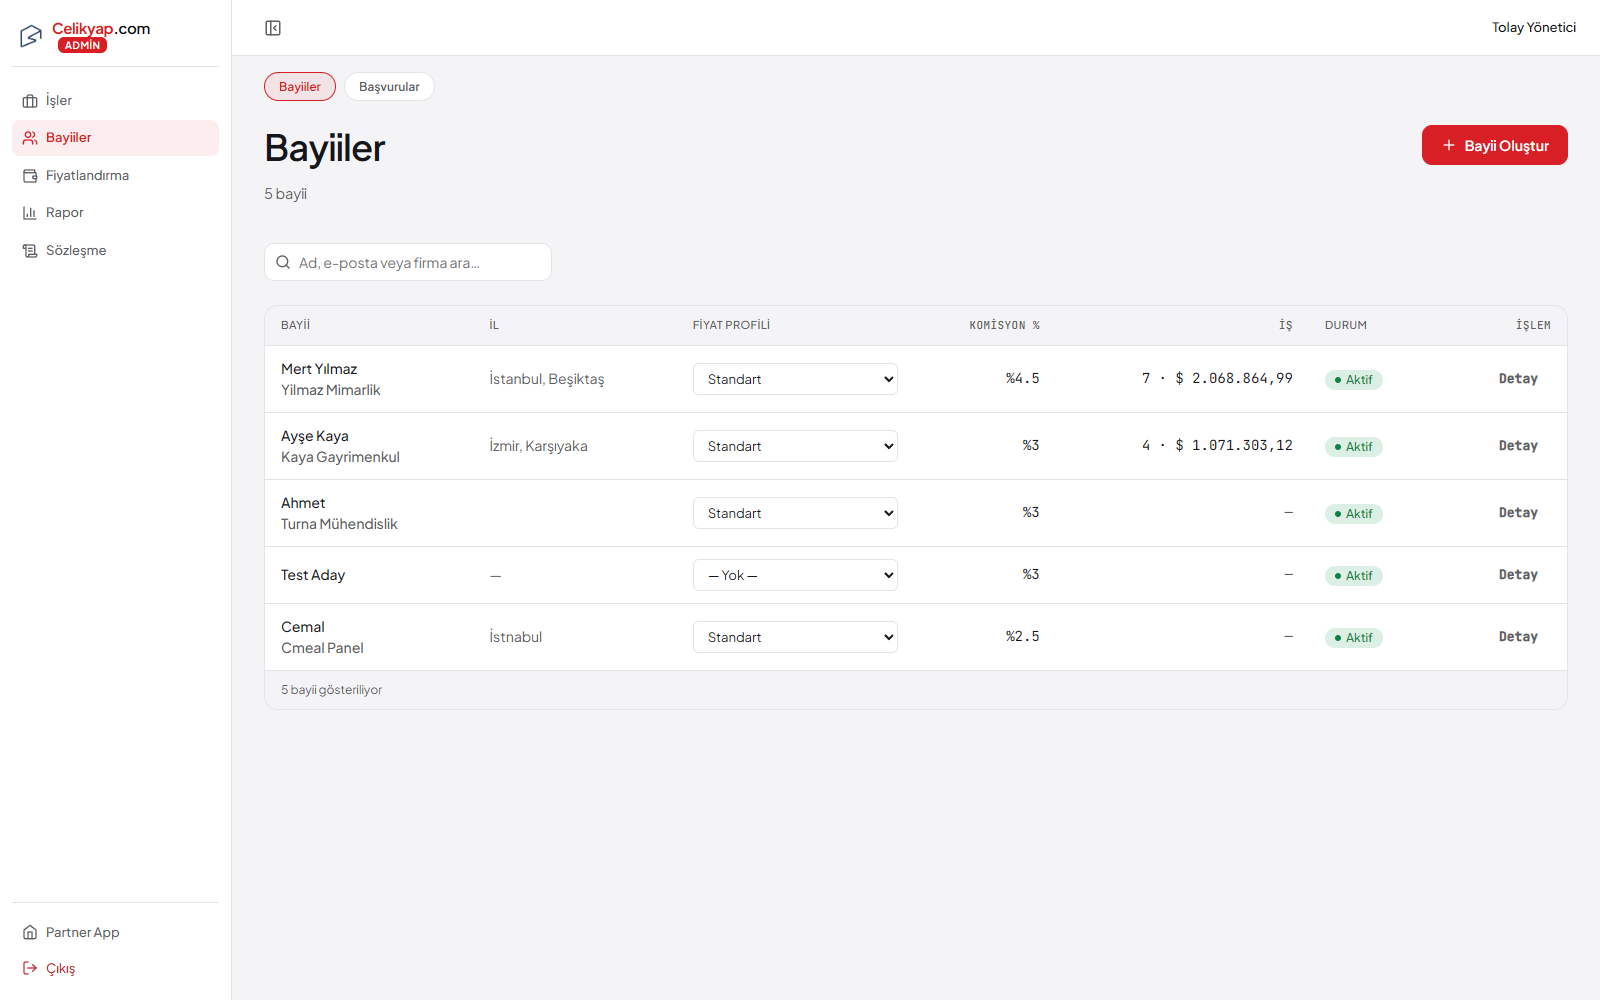
Task: Open Test Aday price profile dropdown
Action: click(x=795, y=575)
